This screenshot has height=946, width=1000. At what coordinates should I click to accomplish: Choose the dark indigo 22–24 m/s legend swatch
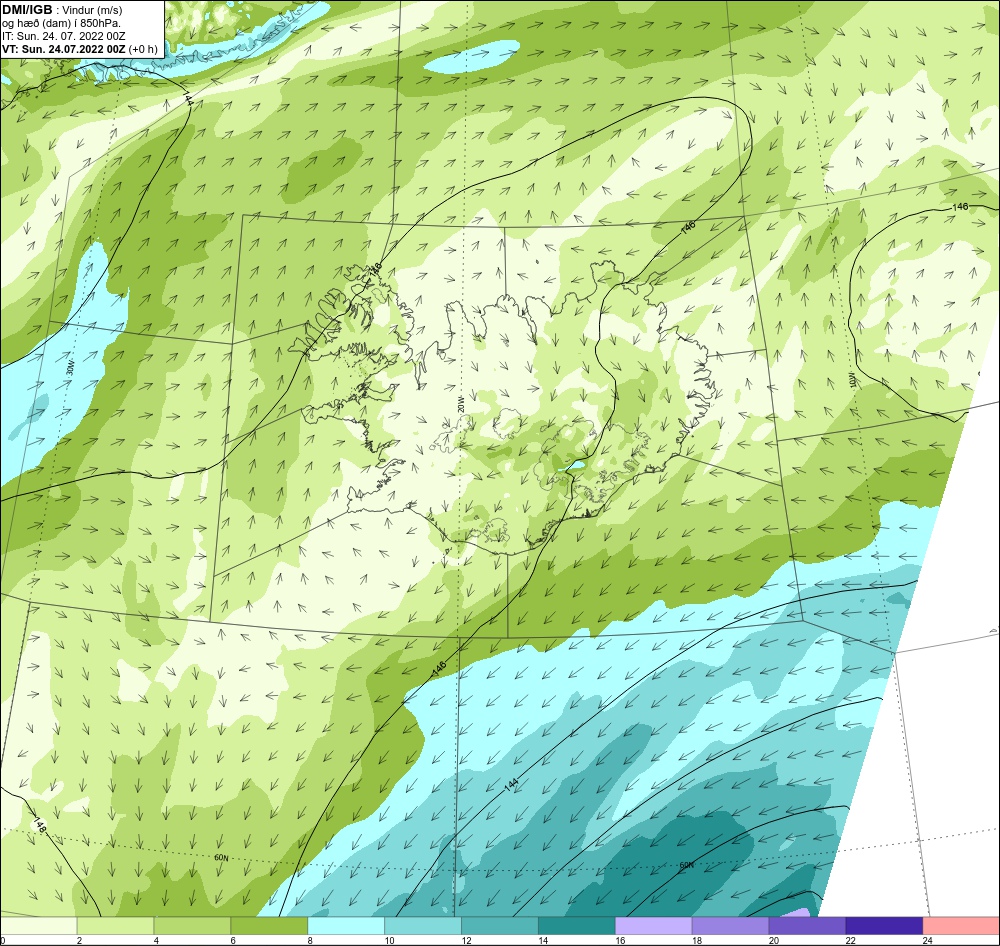[x=884, y=926]
